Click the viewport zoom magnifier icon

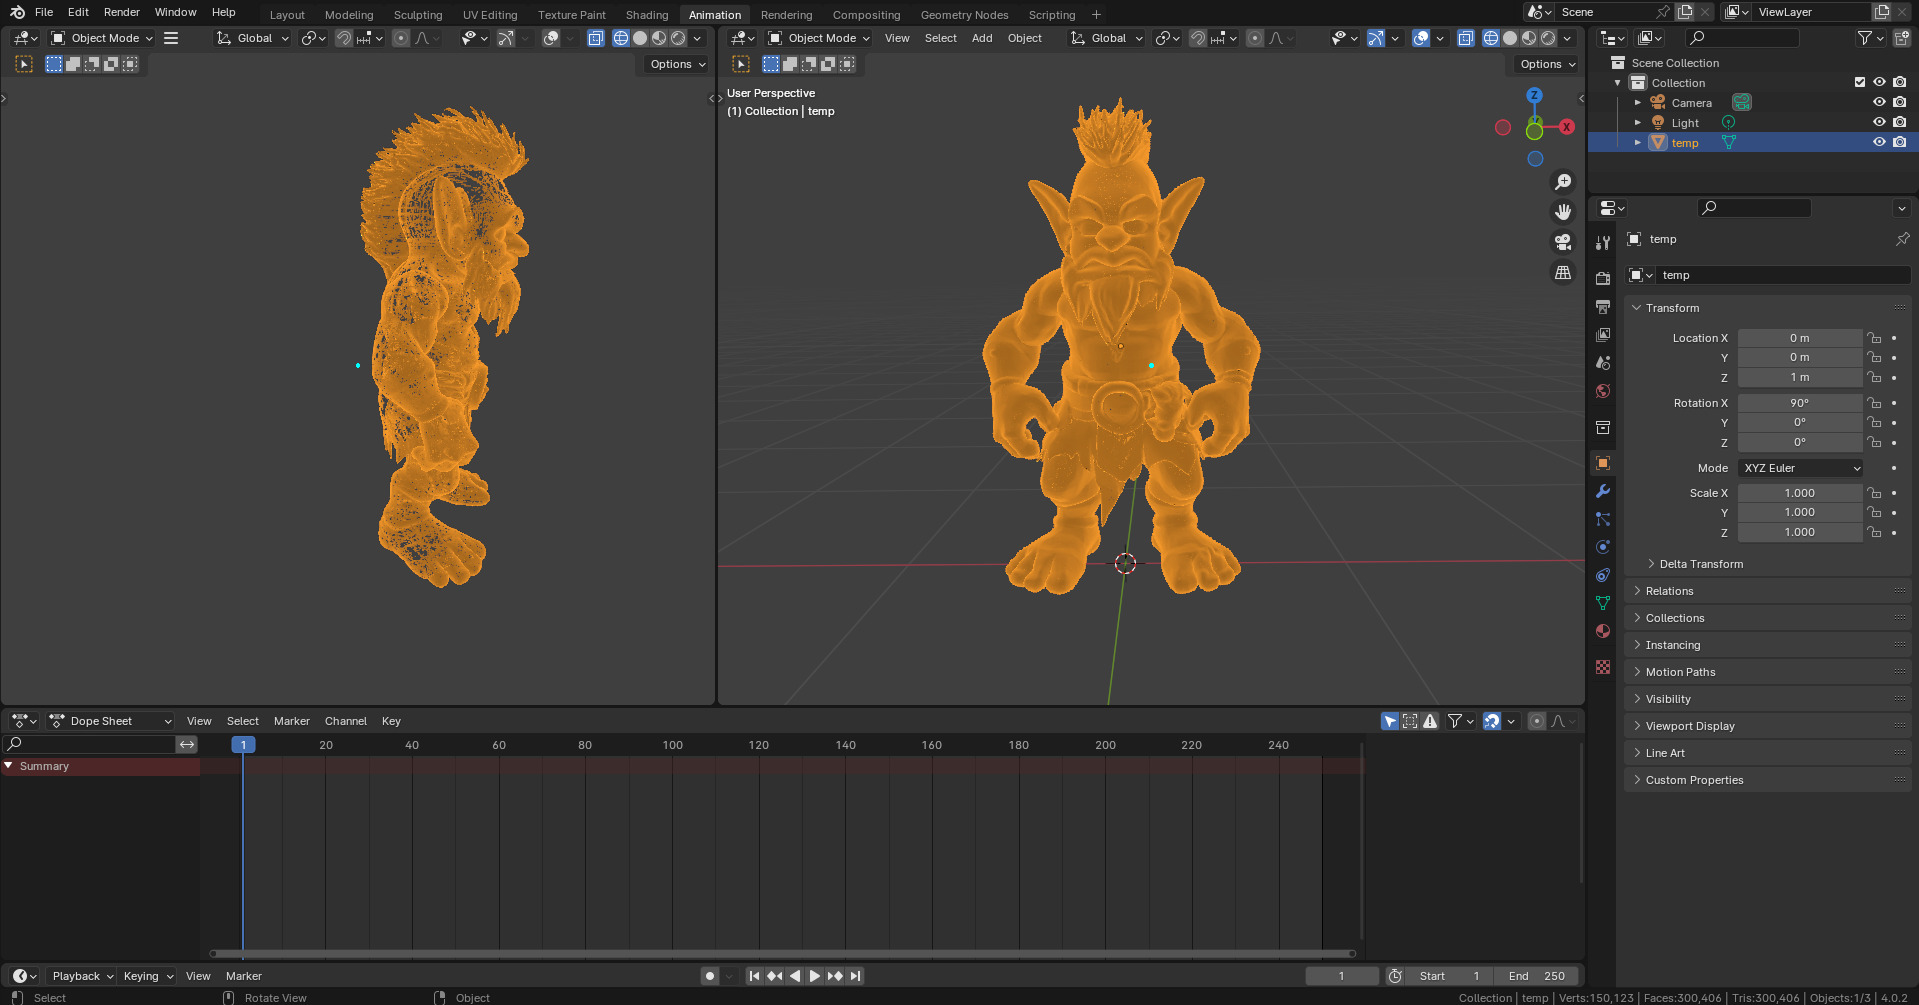1563,182
